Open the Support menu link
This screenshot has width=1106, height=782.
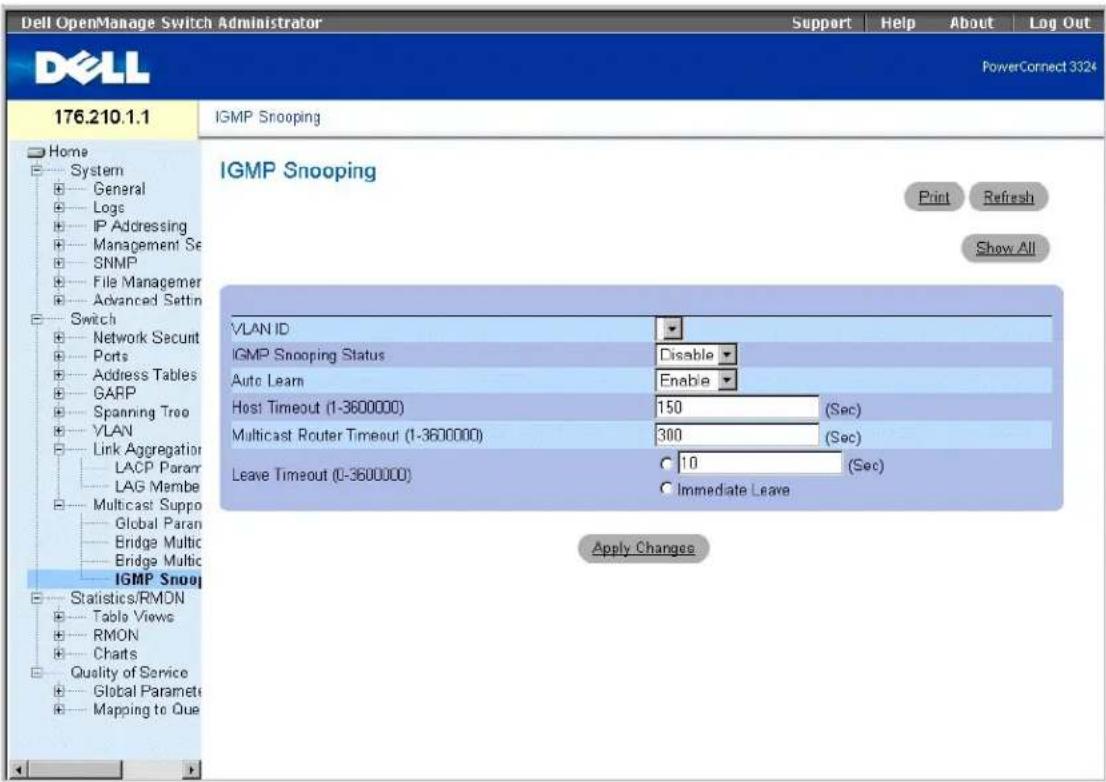(x=821, y=23)
